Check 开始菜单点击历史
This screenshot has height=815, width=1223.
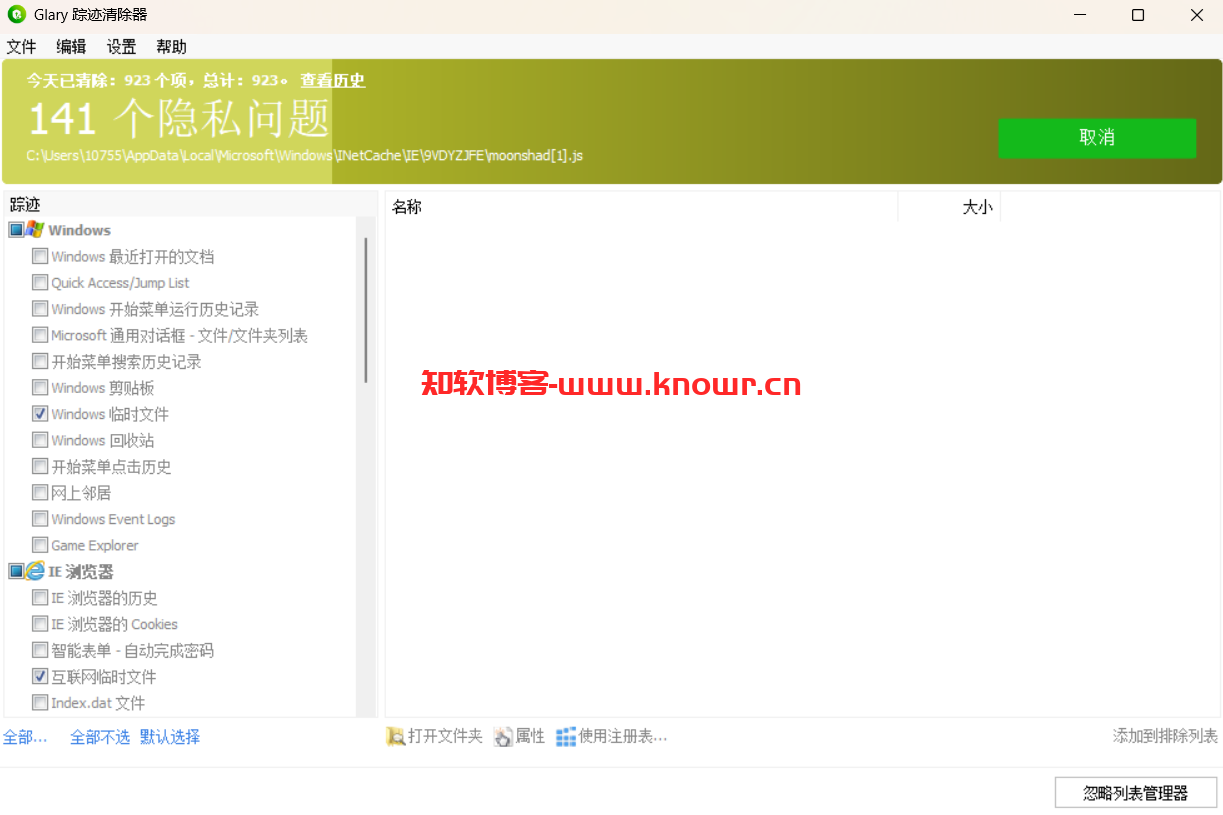[40, 466]
